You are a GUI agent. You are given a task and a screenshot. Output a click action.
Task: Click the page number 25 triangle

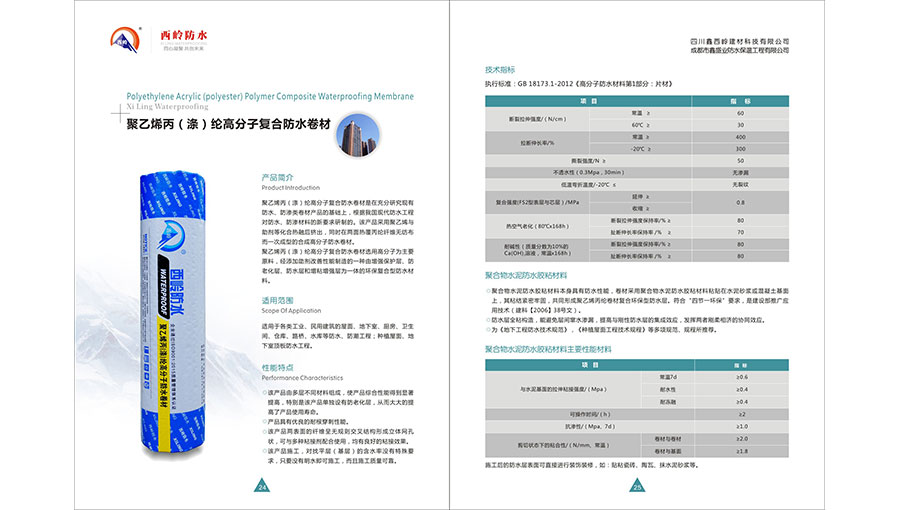point(637,486)
